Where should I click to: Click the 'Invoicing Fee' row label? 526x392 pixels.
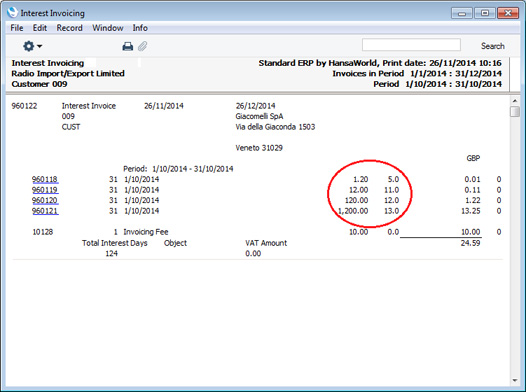click(x=146, y=232)
